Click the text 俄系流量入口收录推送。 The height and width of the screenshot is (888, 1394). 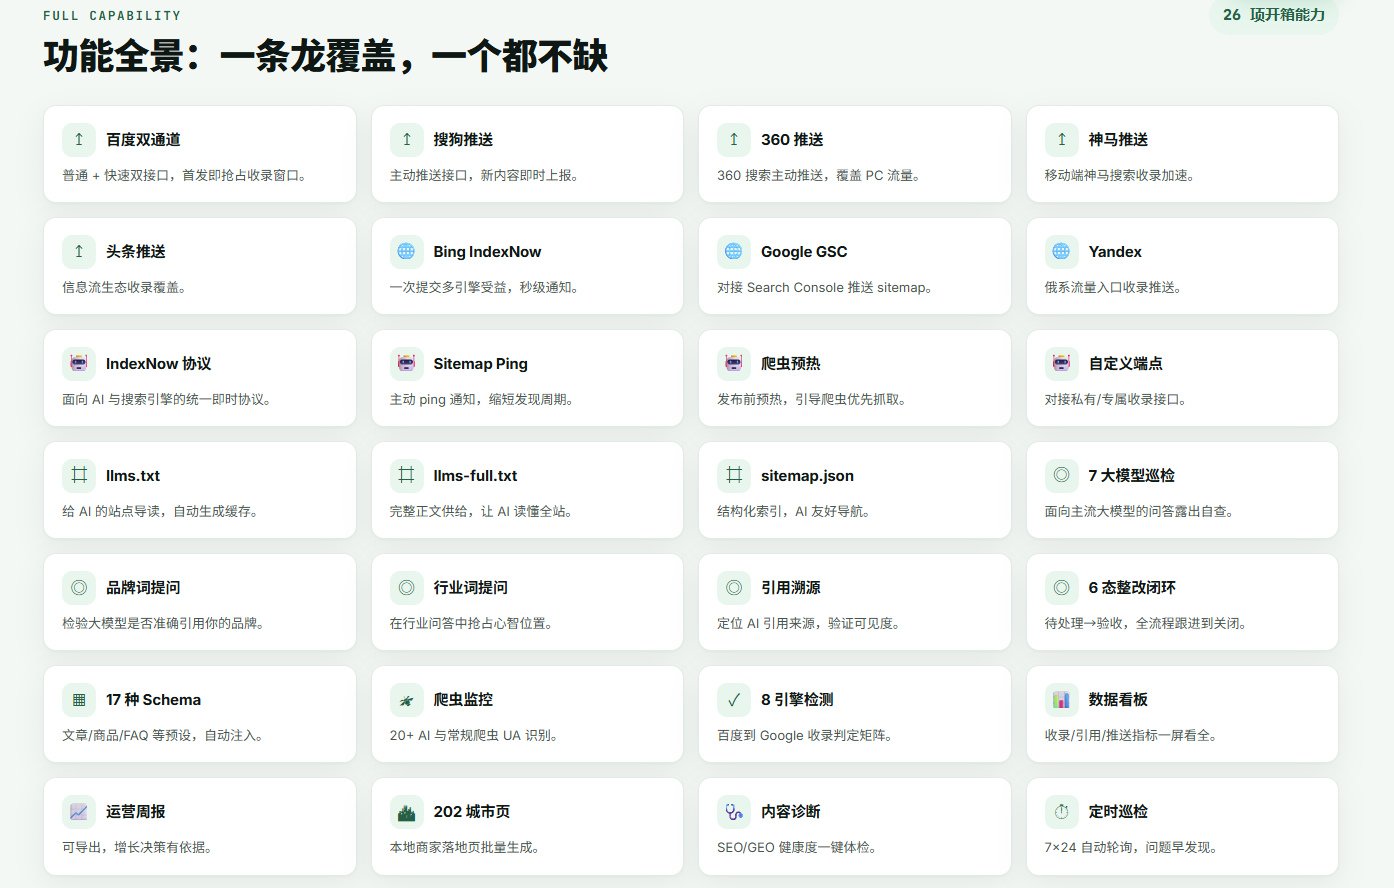click(1116, 287)
